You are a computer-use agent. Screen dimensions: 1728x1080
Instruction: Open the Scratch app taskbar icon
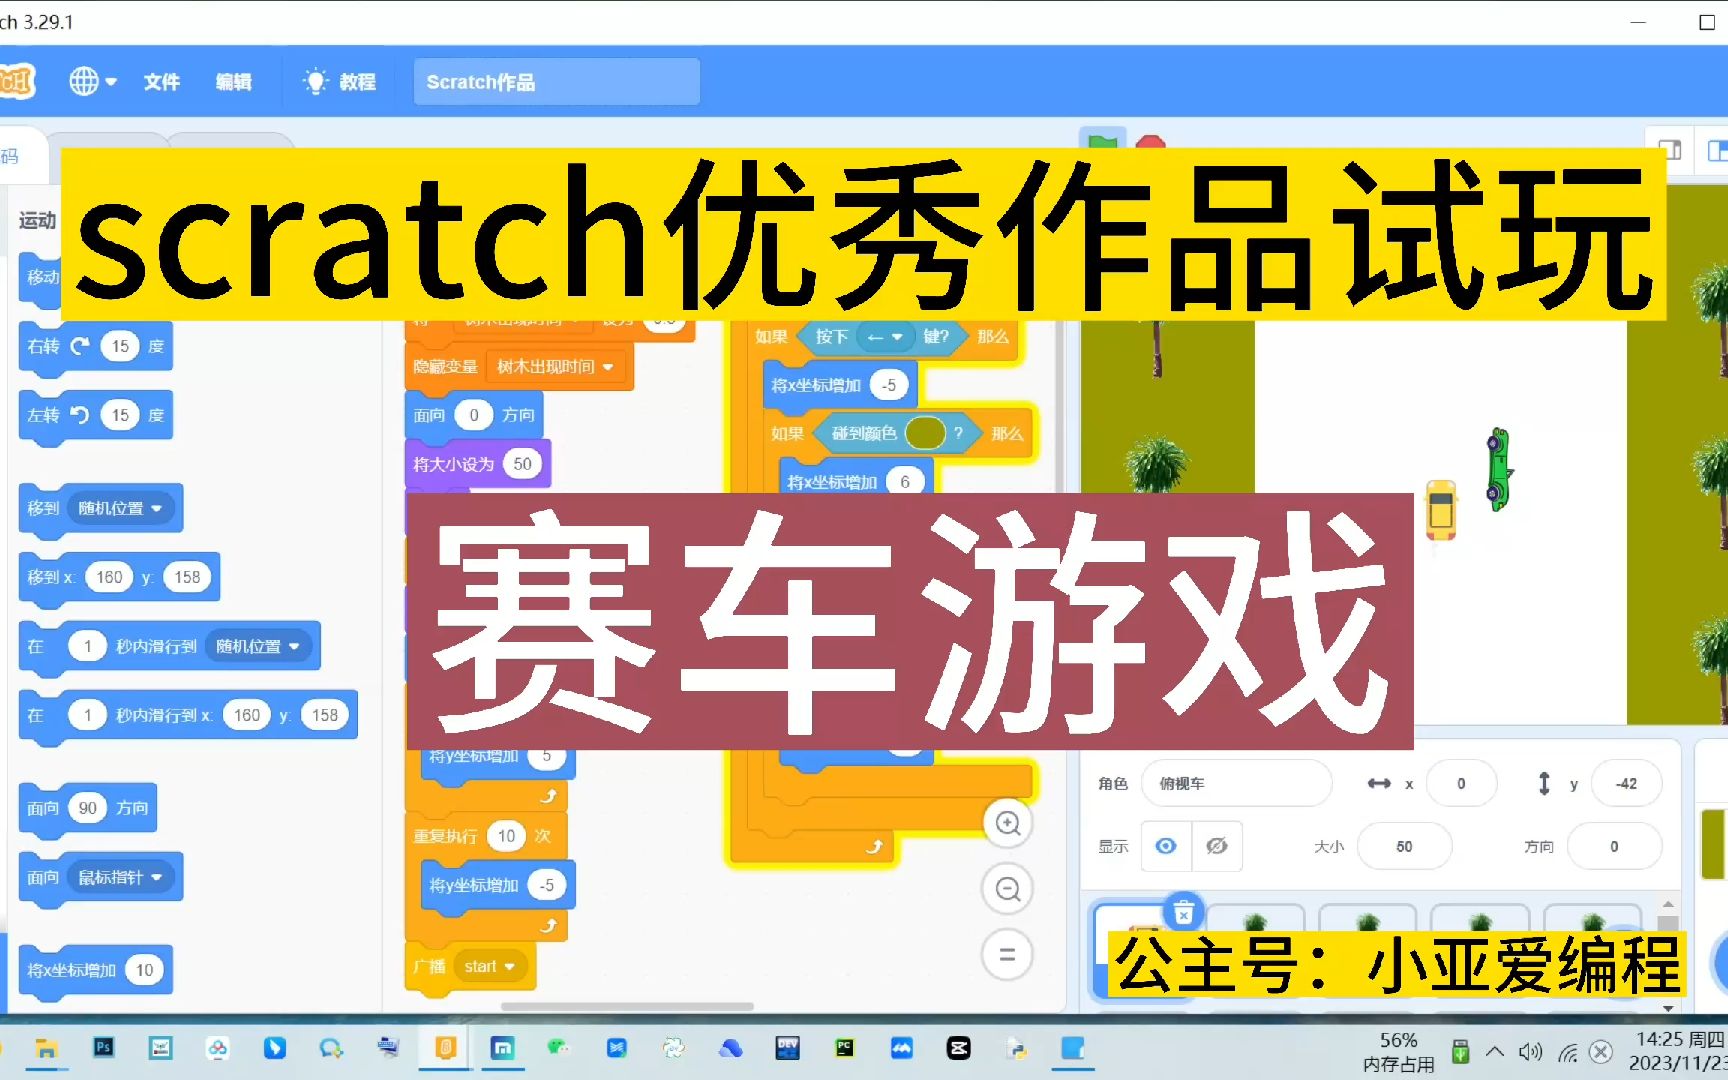(445, 1048)
